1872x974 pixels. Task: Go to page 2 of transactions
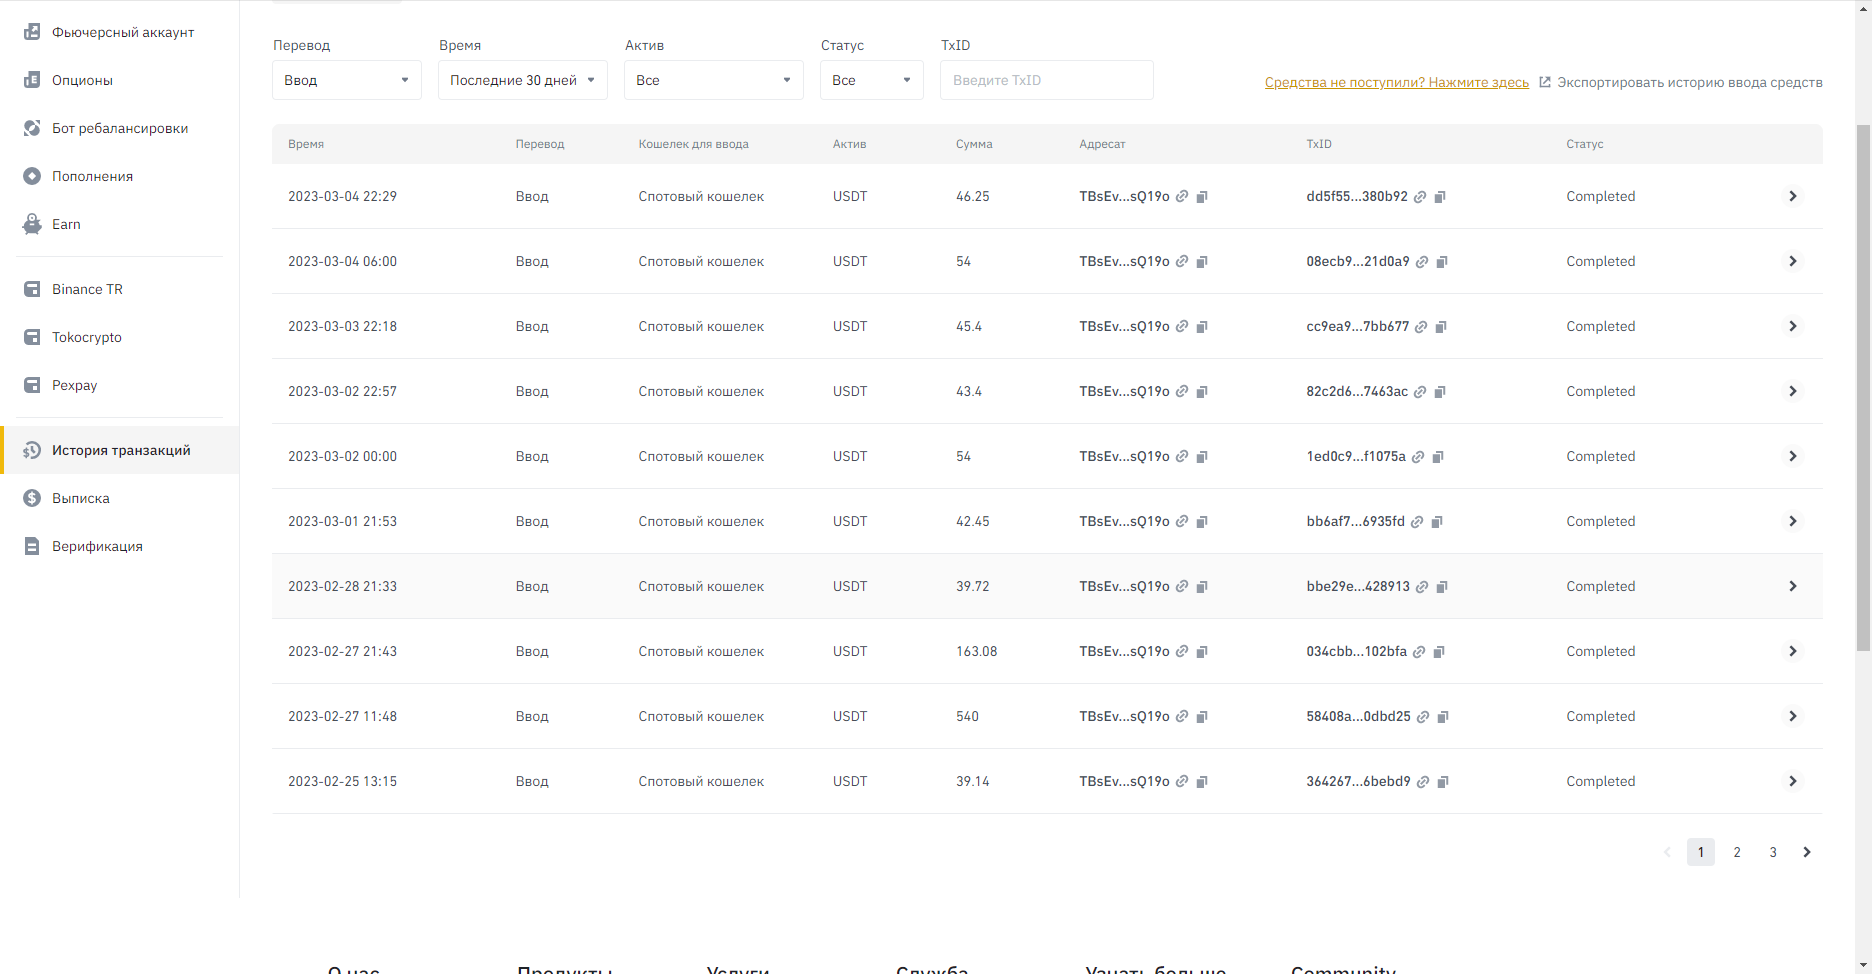coord(1737,852)
